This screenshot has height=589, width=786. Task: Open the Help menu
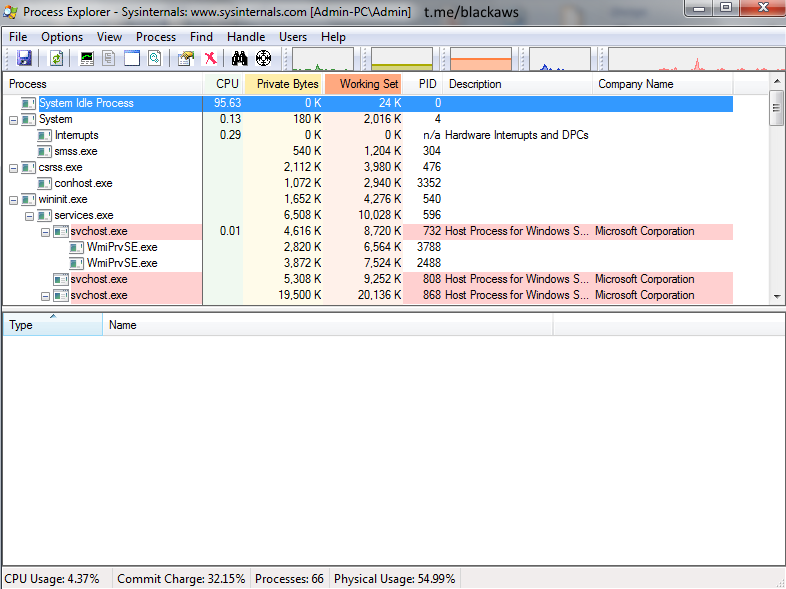tap(333, 37)
